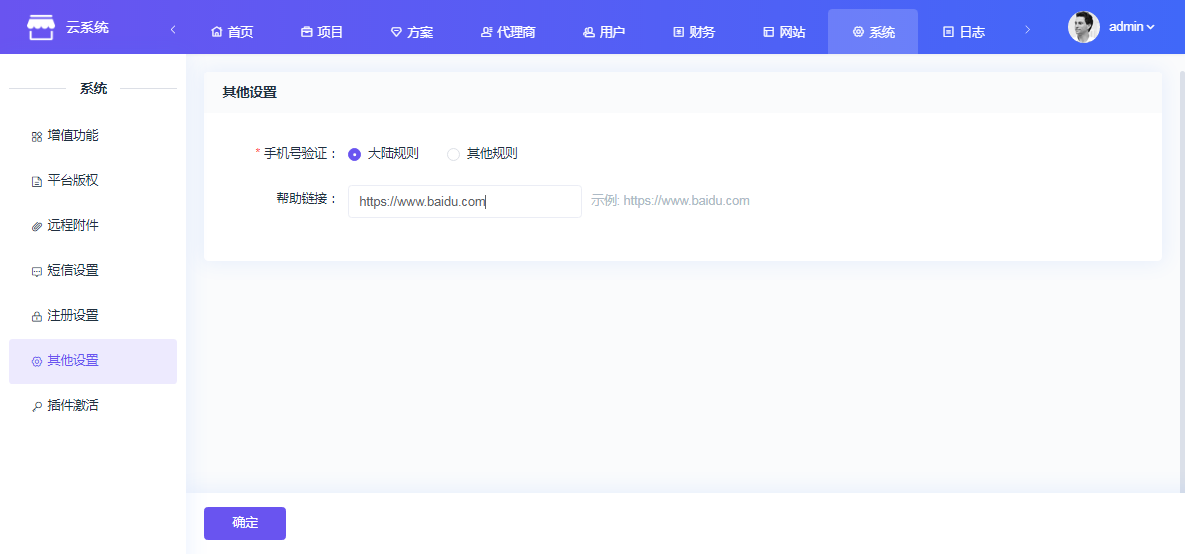Click the people icon beside 用户

click(589, 32)
